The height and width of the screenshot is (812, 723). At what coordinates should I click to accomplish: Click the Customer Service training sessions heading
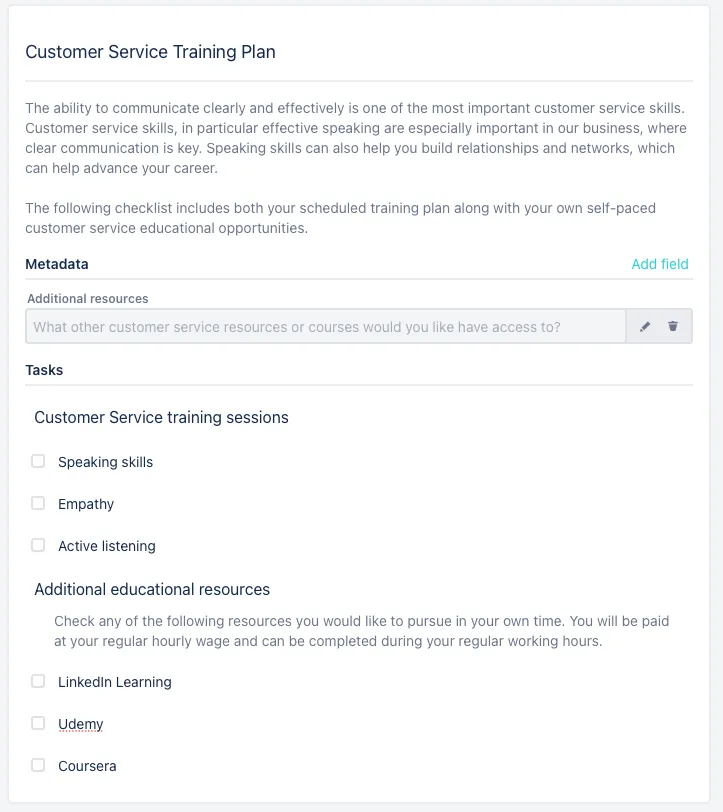pyautogui.click(x=161, y=417)
